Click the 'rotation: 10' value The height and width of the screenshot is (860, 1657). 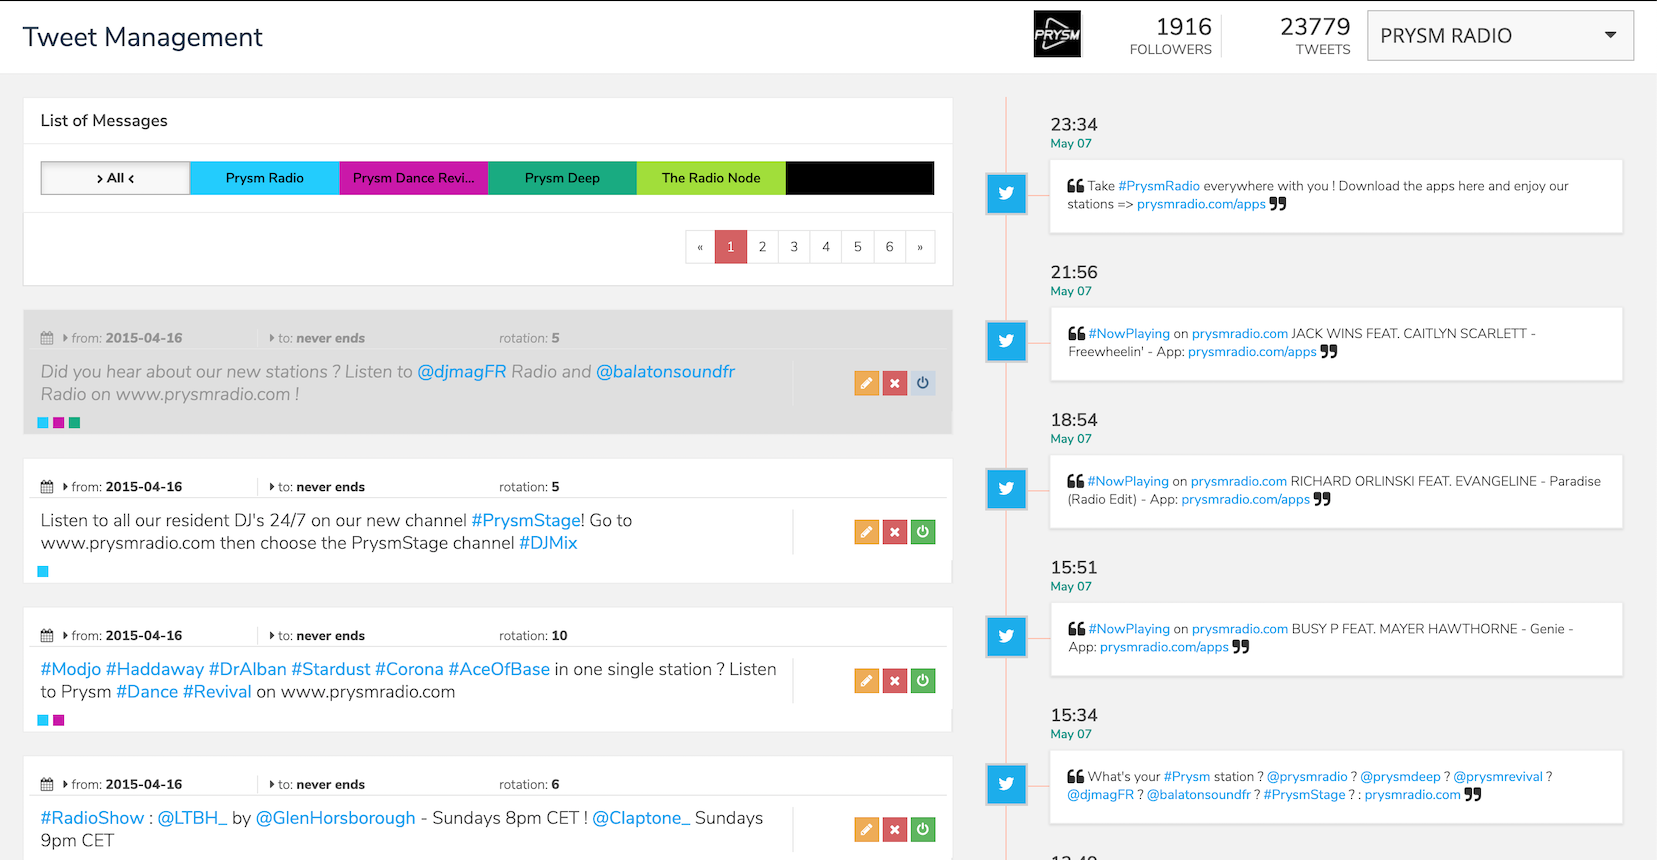point(533,636)
